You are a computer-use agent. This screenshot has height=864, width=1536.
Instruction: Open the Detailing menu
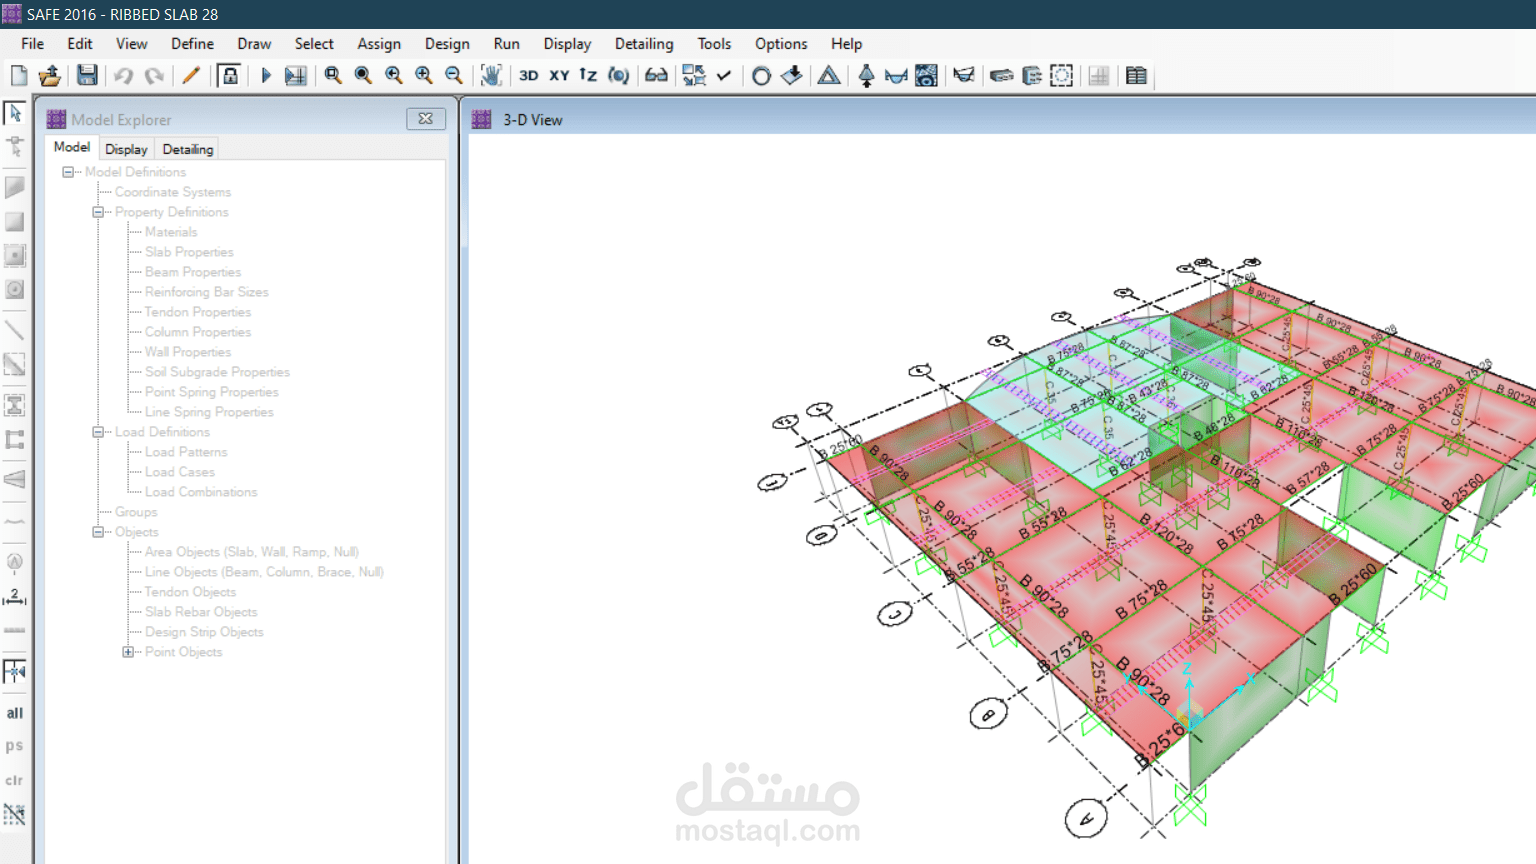point(644,44)
